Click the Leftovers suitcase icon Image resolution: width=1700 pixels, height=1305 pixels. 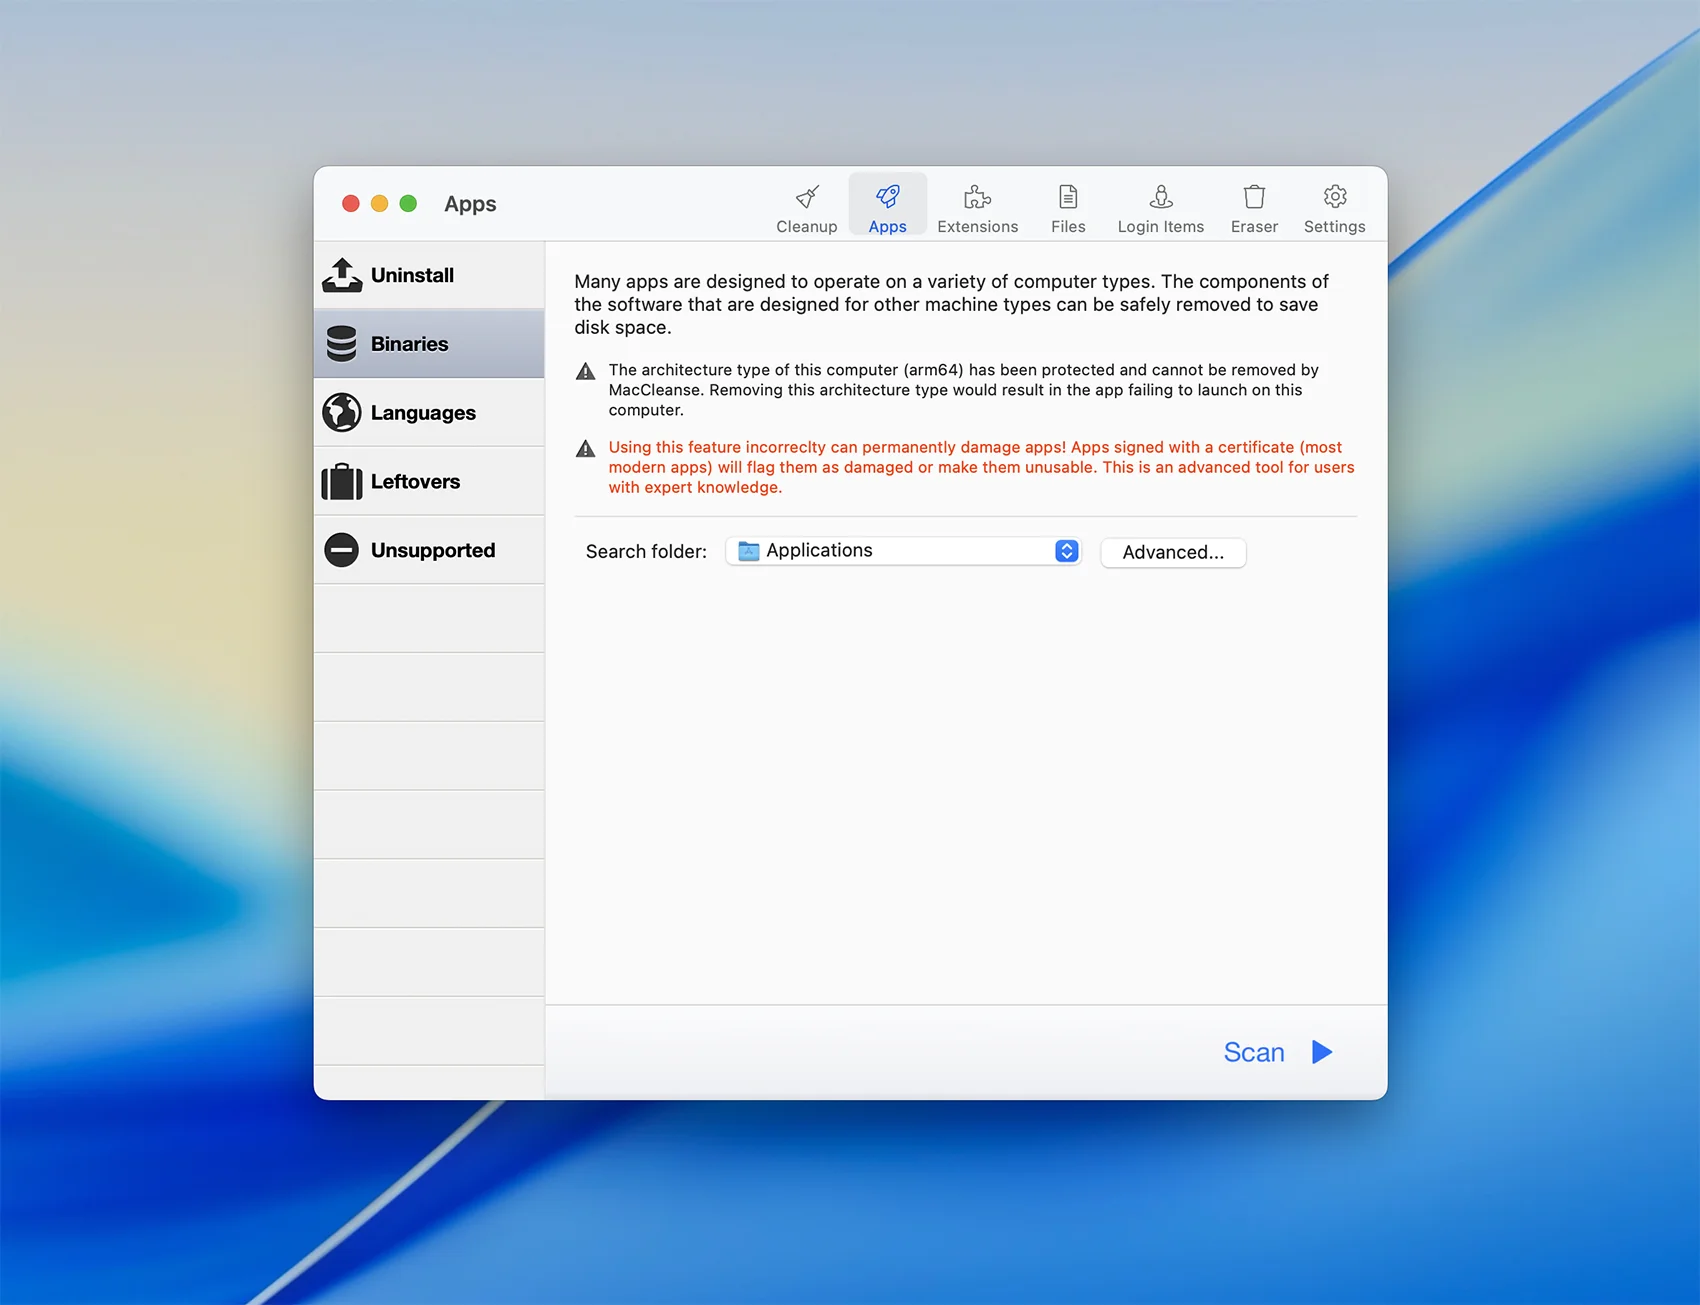tap(342, 482)
